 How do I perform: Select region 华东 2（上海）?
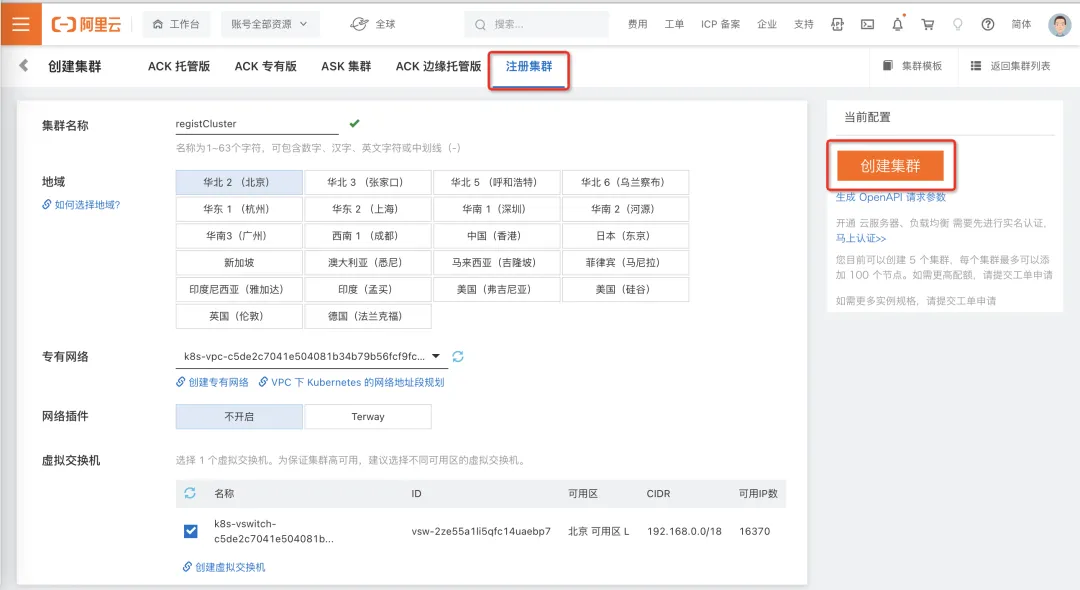(368, 209)
